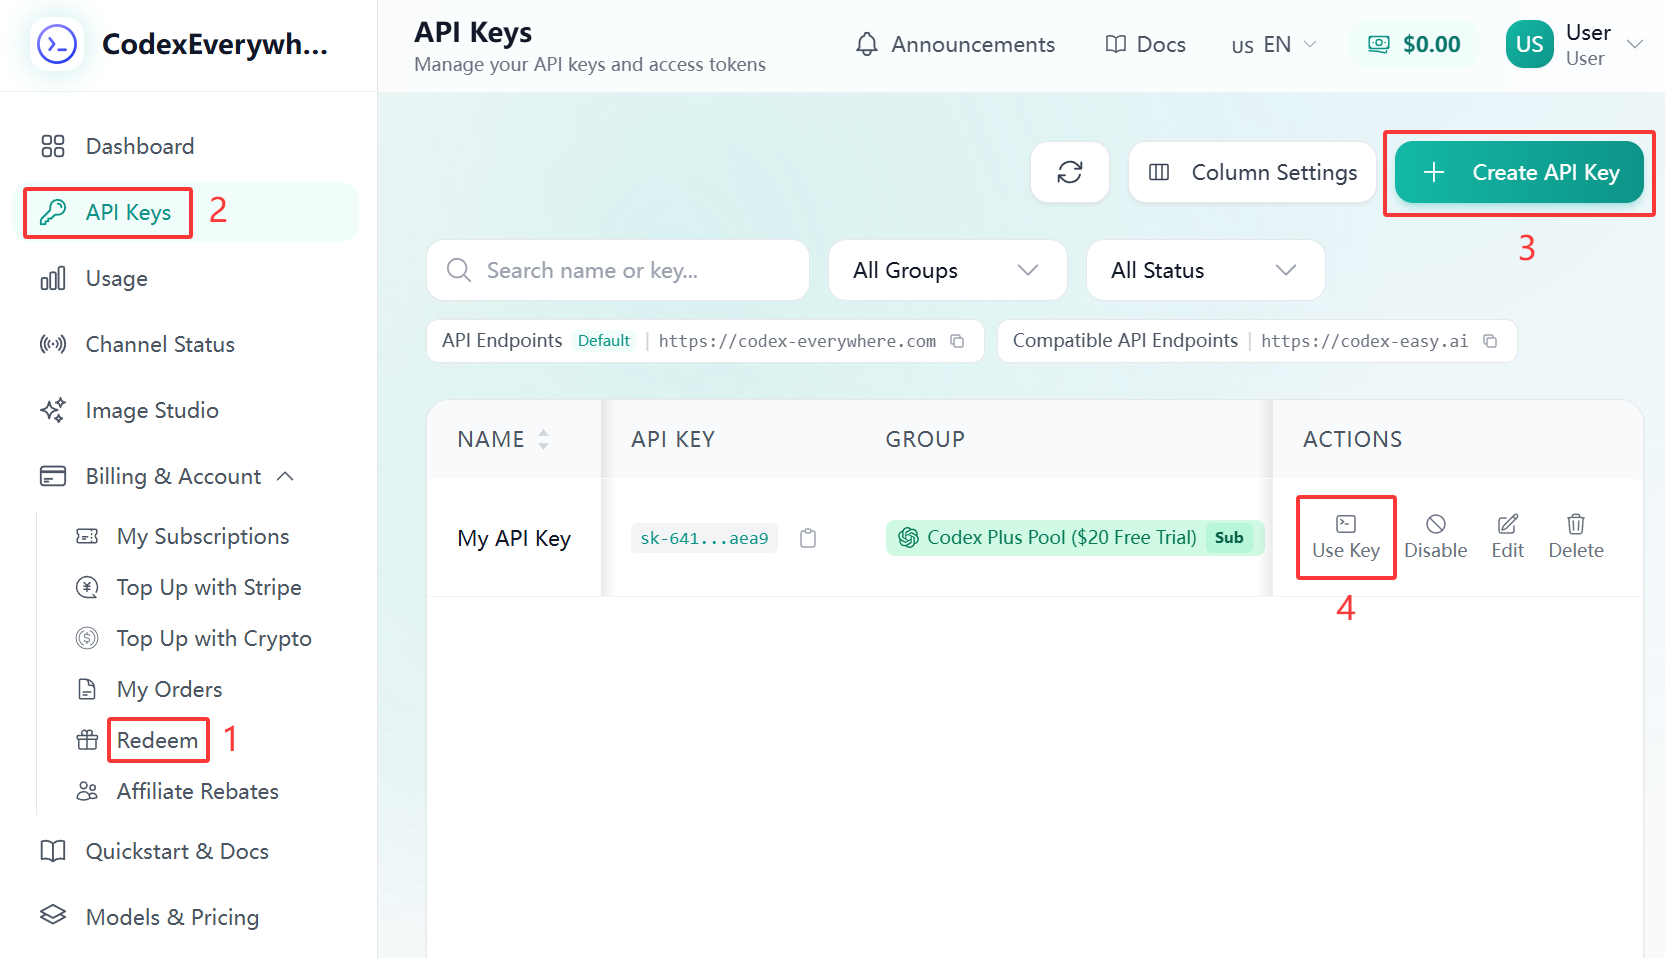Click the Default endpoint badge
The height and width of the screenshot is (958, 1665).
click(x=604, y=341)
